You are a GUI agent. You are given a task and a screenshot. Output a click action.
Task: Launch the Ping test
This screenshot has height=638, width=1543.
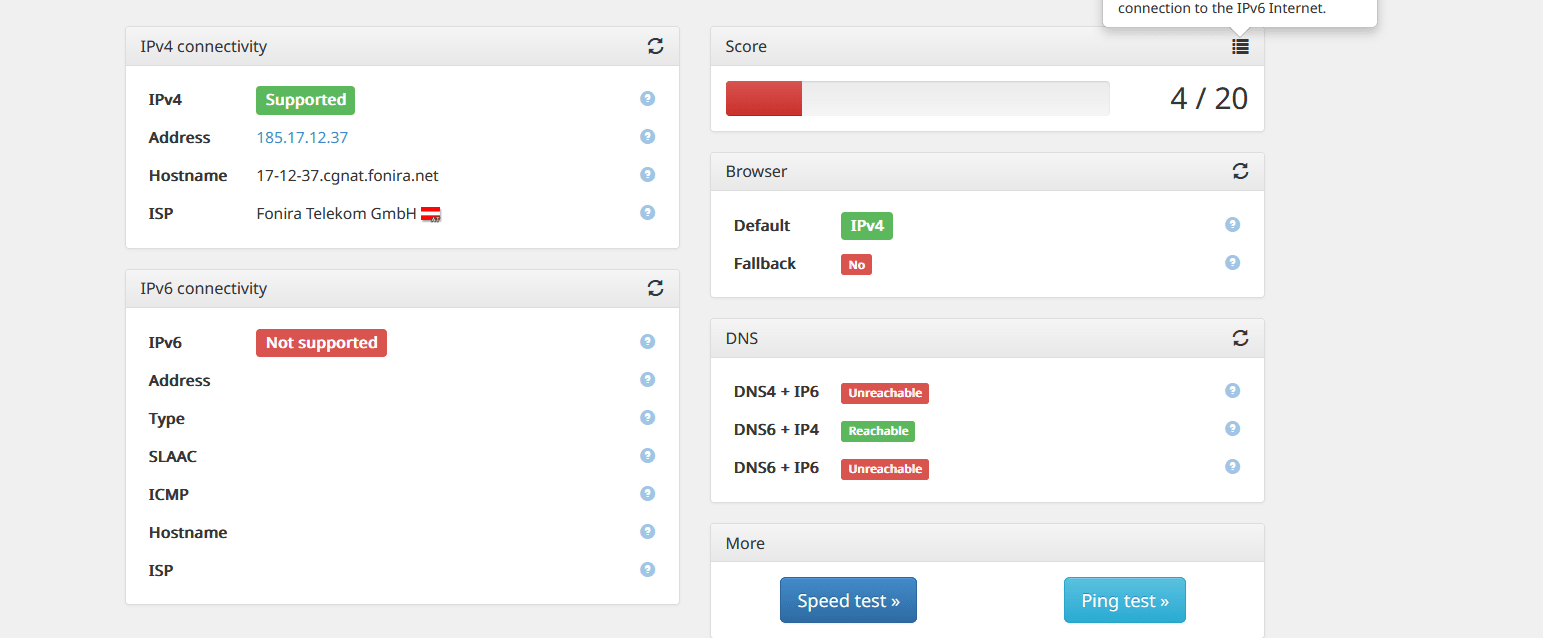1124,600
